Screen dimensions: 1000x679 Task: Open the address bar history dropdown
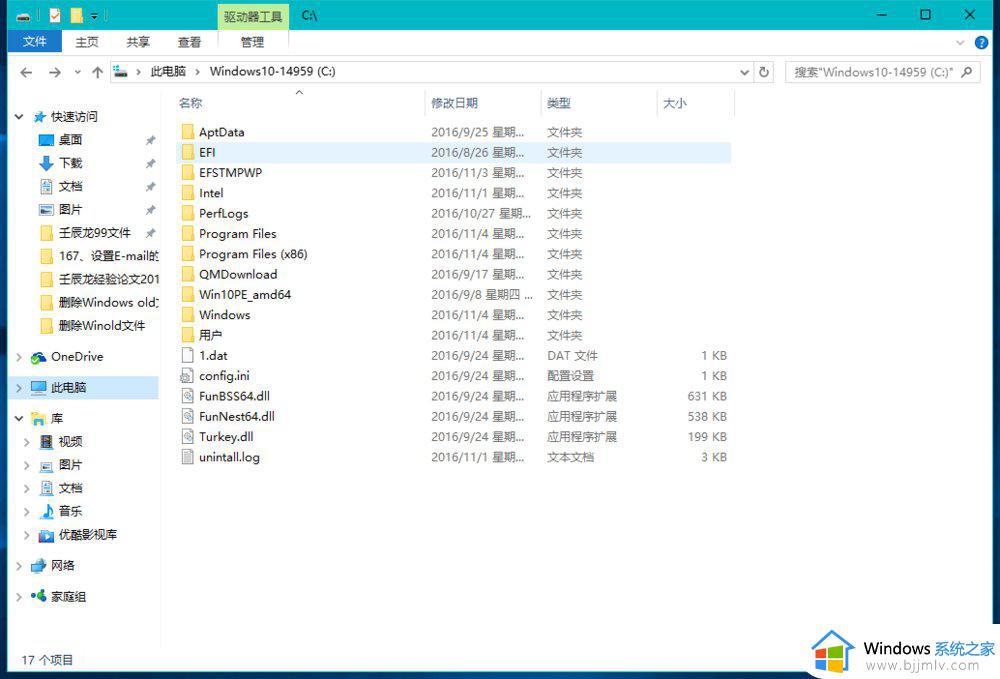[744, 72]
